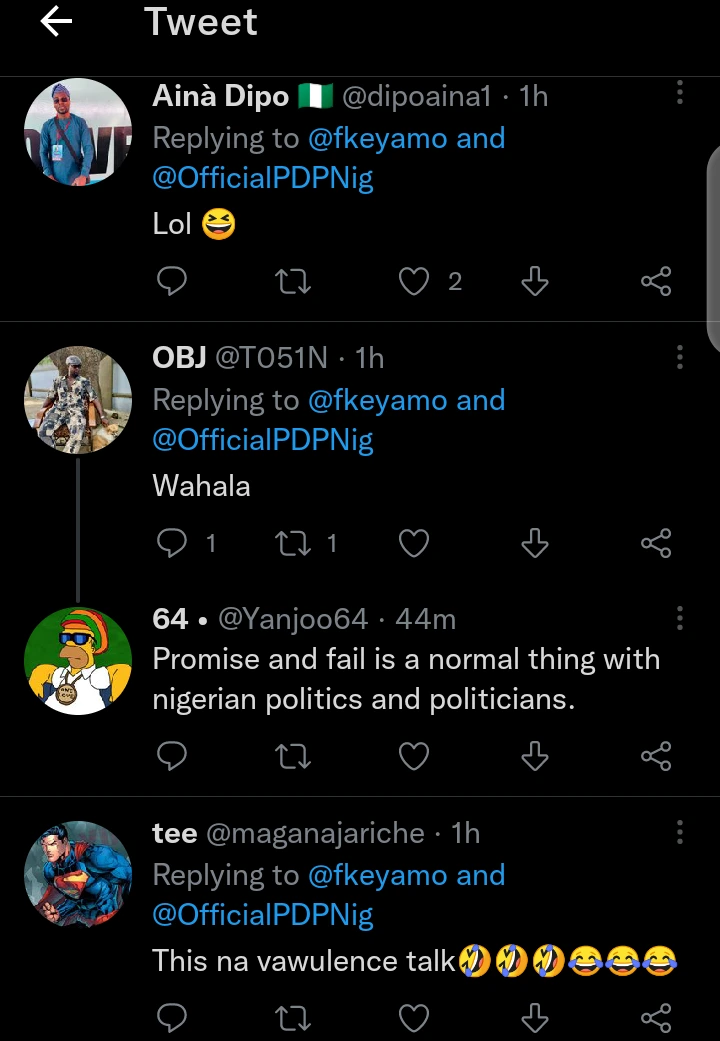Reply to Ainà Dipo's "Lol" tweet
The height and width of the screenshot is (1041, 720).
click(172, 282)
